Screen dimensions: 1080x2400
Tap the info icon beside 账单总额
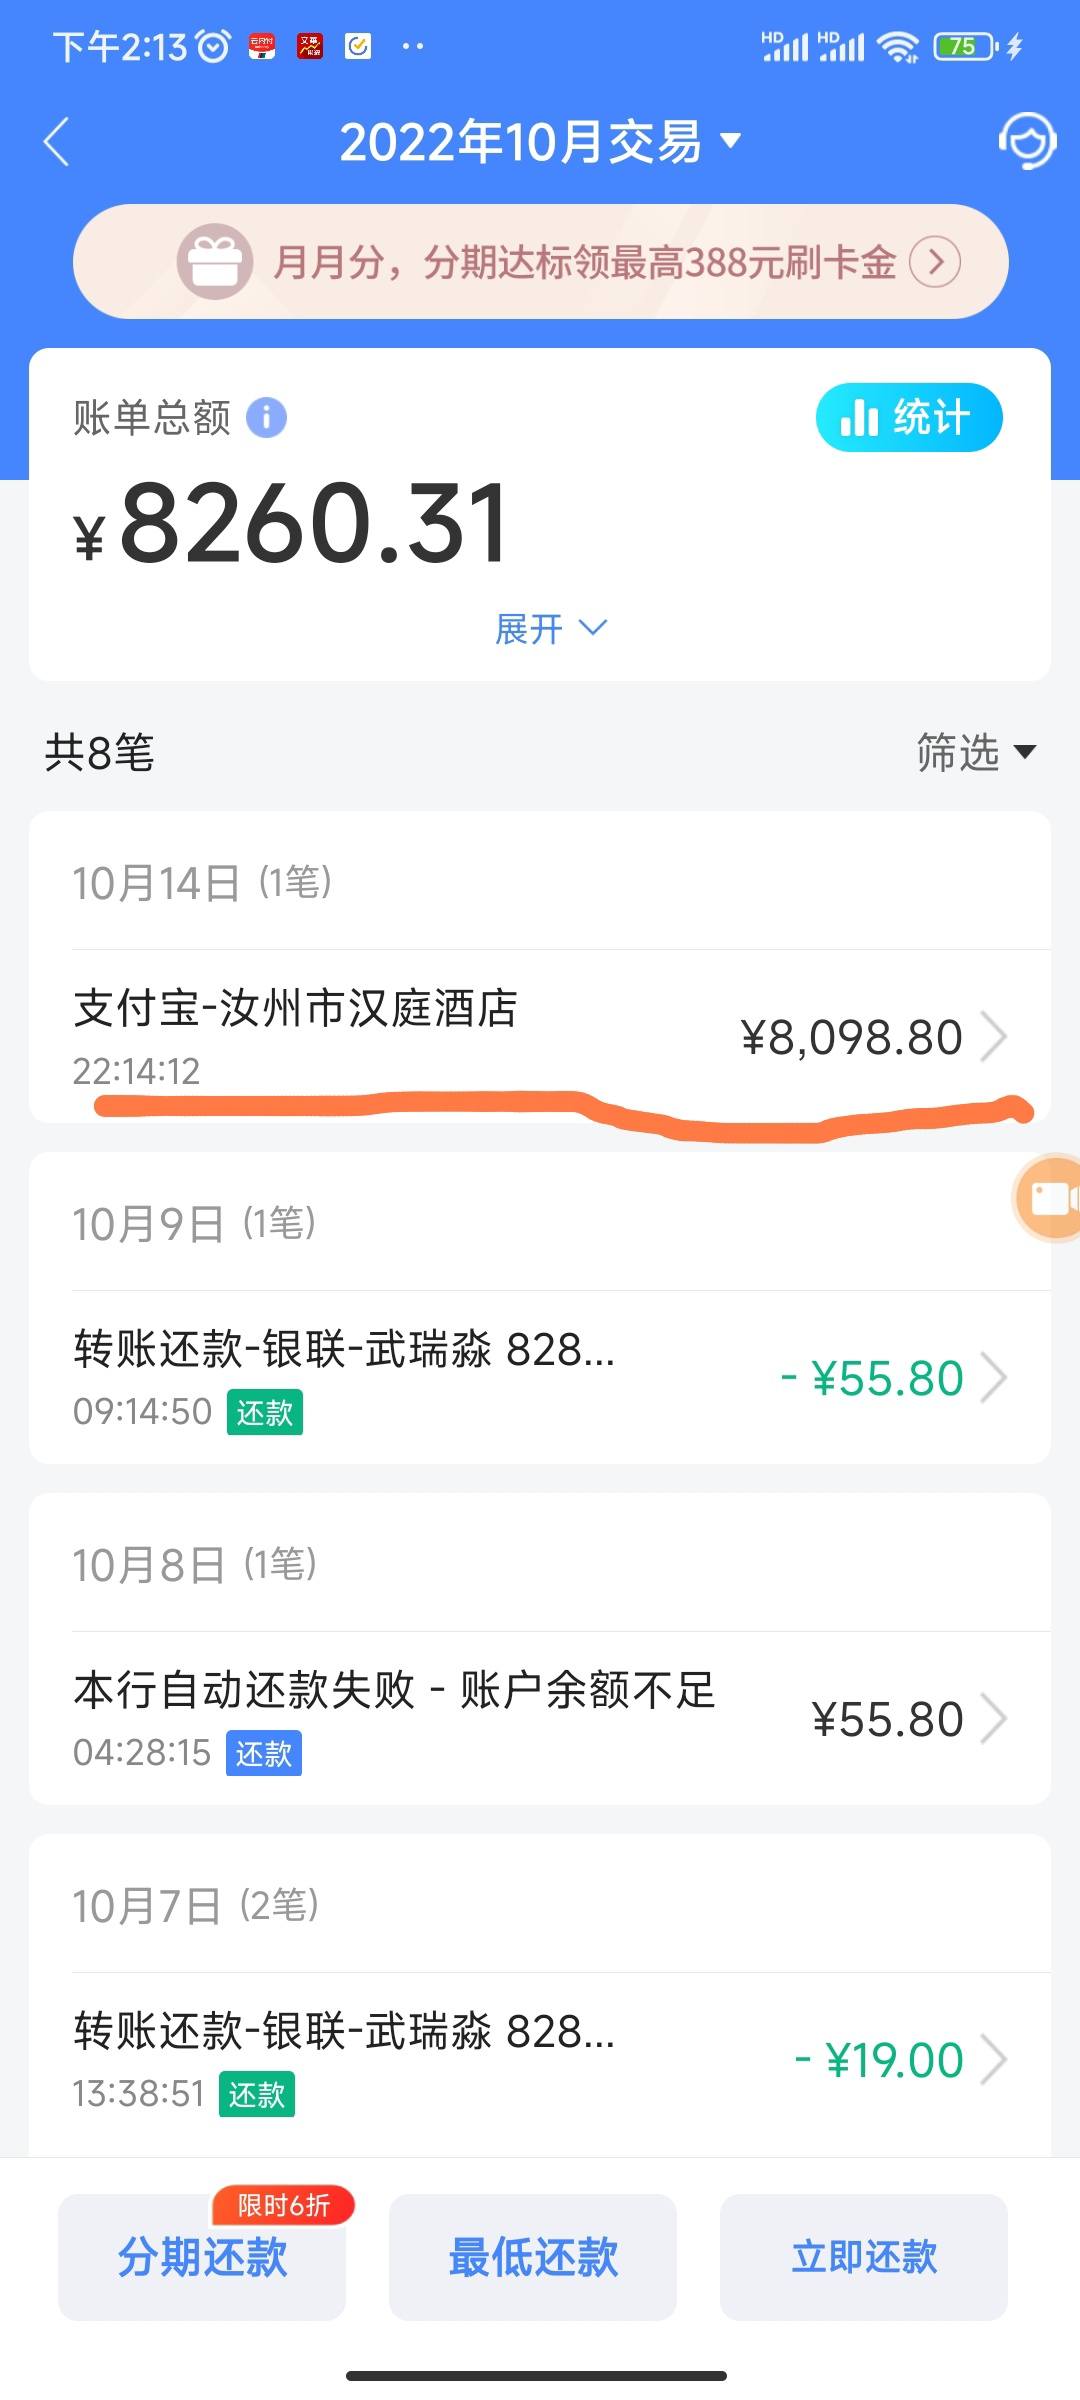[266, 417]
